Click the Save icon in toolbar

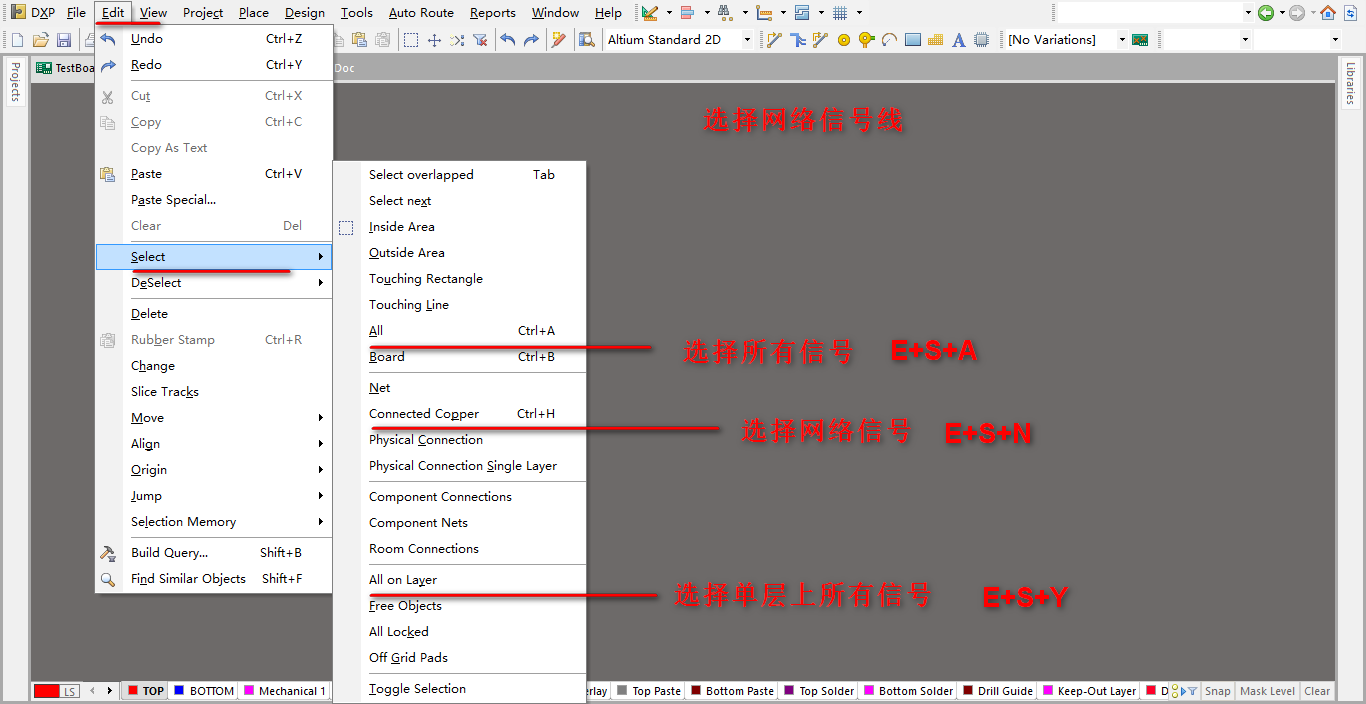tap(64, 40)
